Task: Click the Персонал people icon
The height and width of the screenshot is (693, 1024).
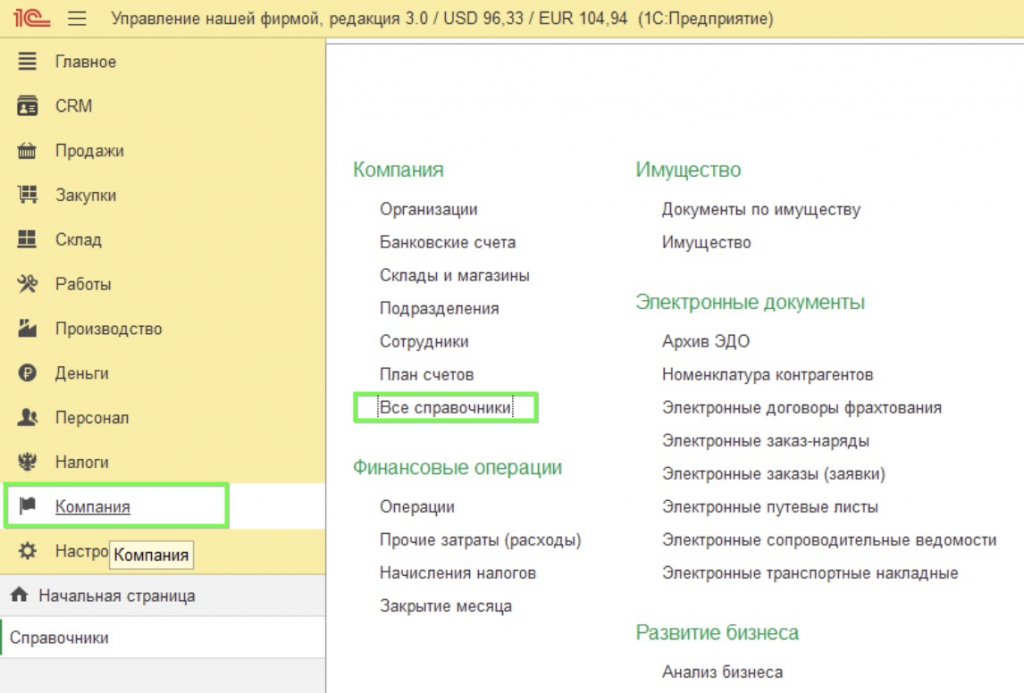Action: (27, 417)
